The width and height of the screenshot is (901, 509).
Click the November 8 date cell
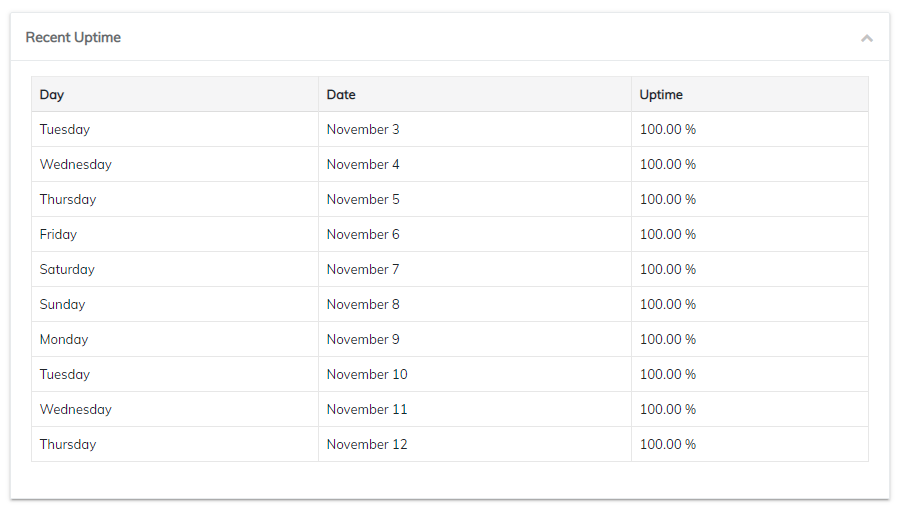[363, 305]
